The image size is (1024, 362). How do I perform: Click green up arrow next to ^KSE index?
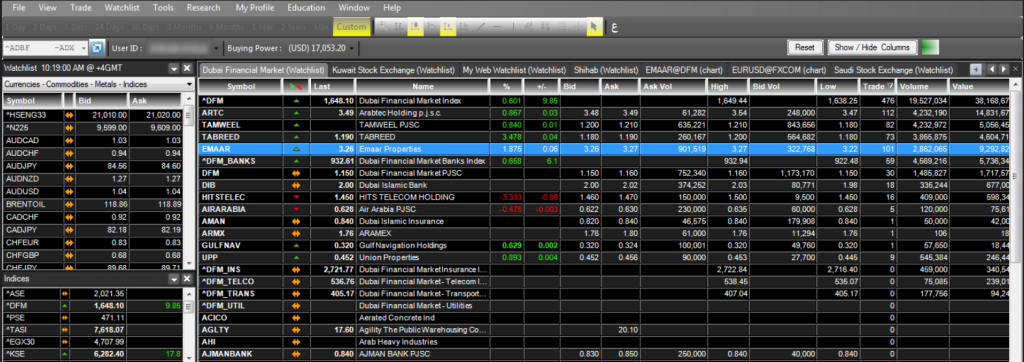(65, 354)
